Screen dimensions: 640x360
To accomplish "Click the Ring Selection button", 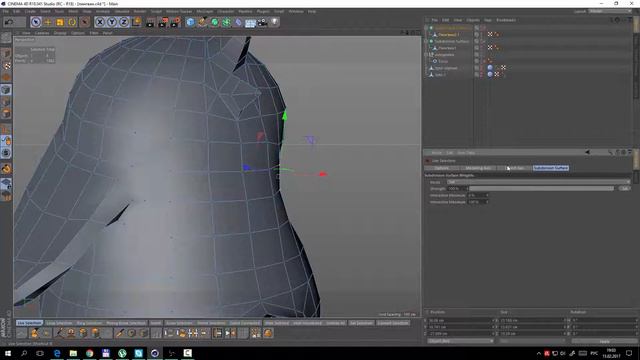I will point(89,323).
